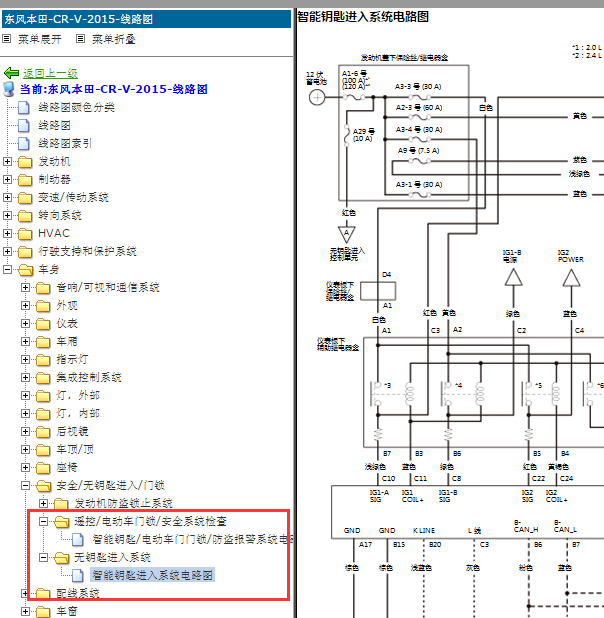Expand the 音响/可视和通信系统 node
The width and height of the screenshot is (604, 618).
pos(25,287)
